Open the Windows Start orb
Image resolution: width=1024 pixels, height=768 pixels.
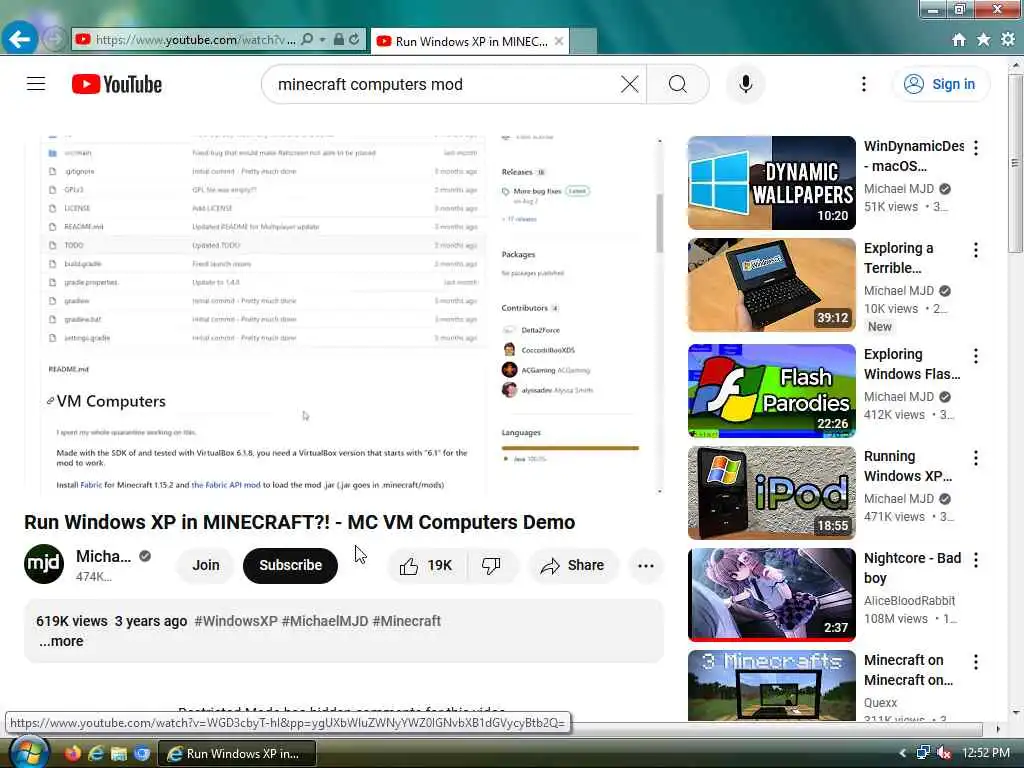click(x=28, y=752)
